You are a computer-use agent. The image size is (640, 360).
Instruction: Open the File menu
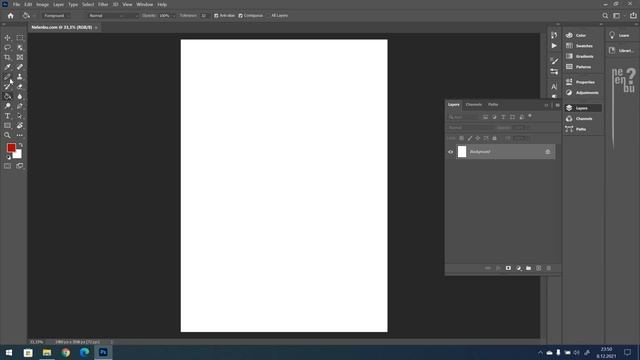pyautogui.click(x=16, y=4)
